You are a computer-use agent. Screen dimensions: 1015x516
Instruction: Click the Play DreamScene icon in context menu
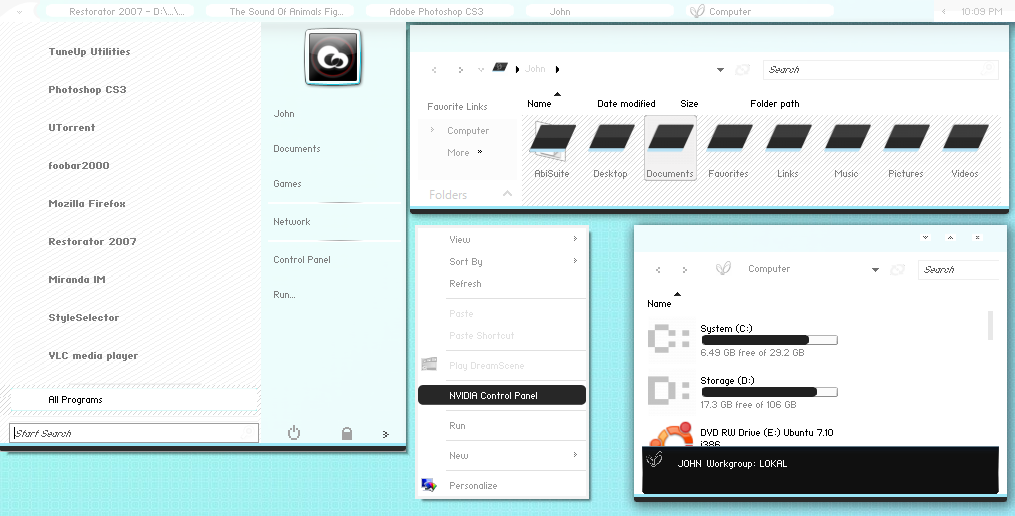(429, 365)
